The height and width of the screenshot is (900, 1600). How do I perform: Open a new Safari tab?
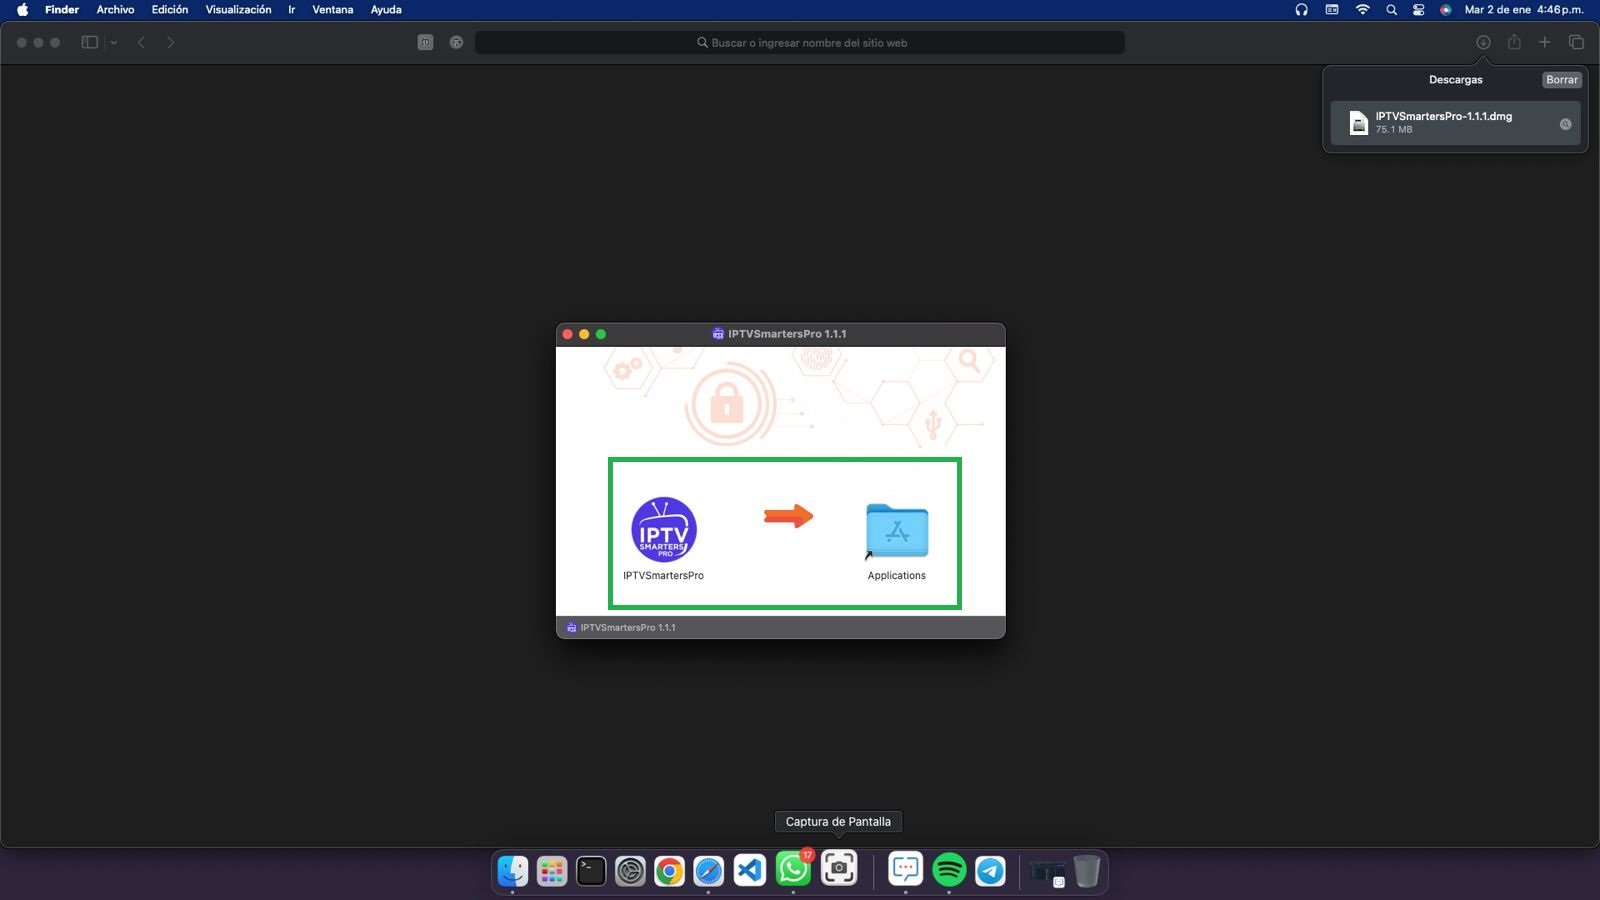[x=1545, y=42]
